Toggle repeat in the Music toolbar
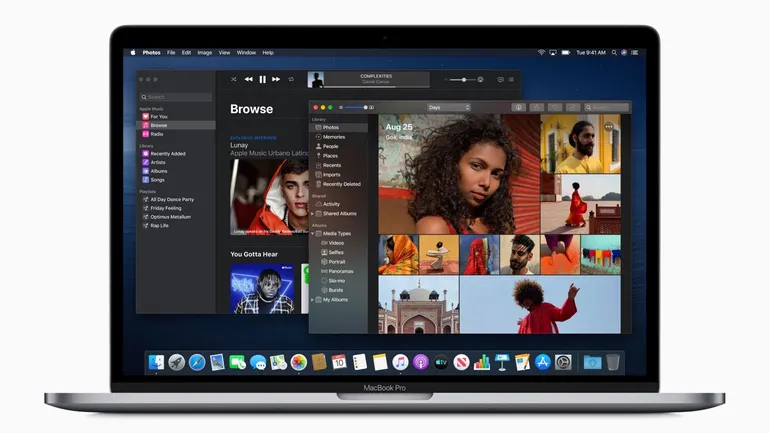Viewport: 770px width, 433px height. [291, 79]
